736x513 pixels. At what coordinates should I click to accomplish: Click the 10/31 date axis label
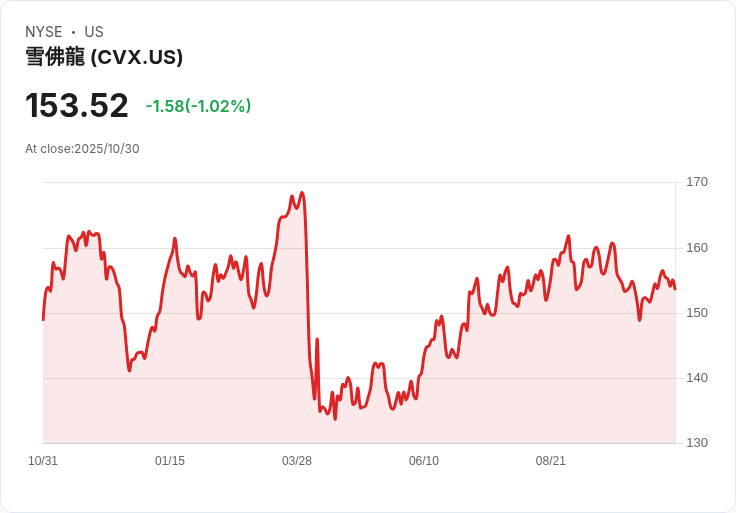(43, 461)
